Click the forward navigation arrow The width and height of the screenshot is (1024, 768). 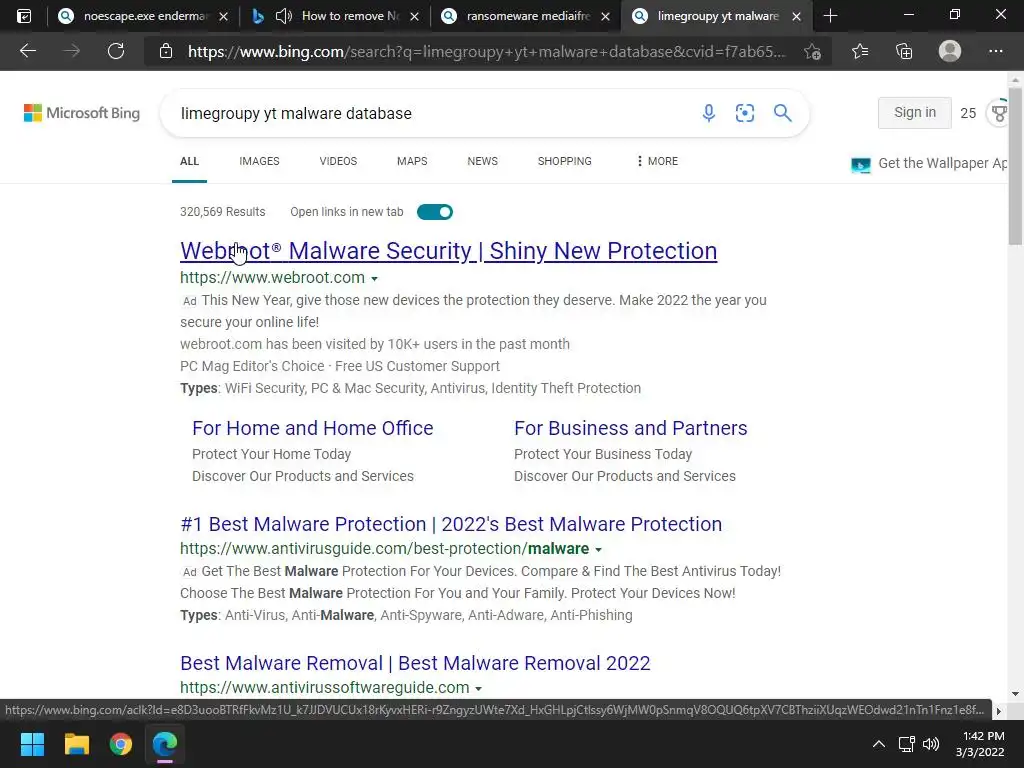[72, 51]
